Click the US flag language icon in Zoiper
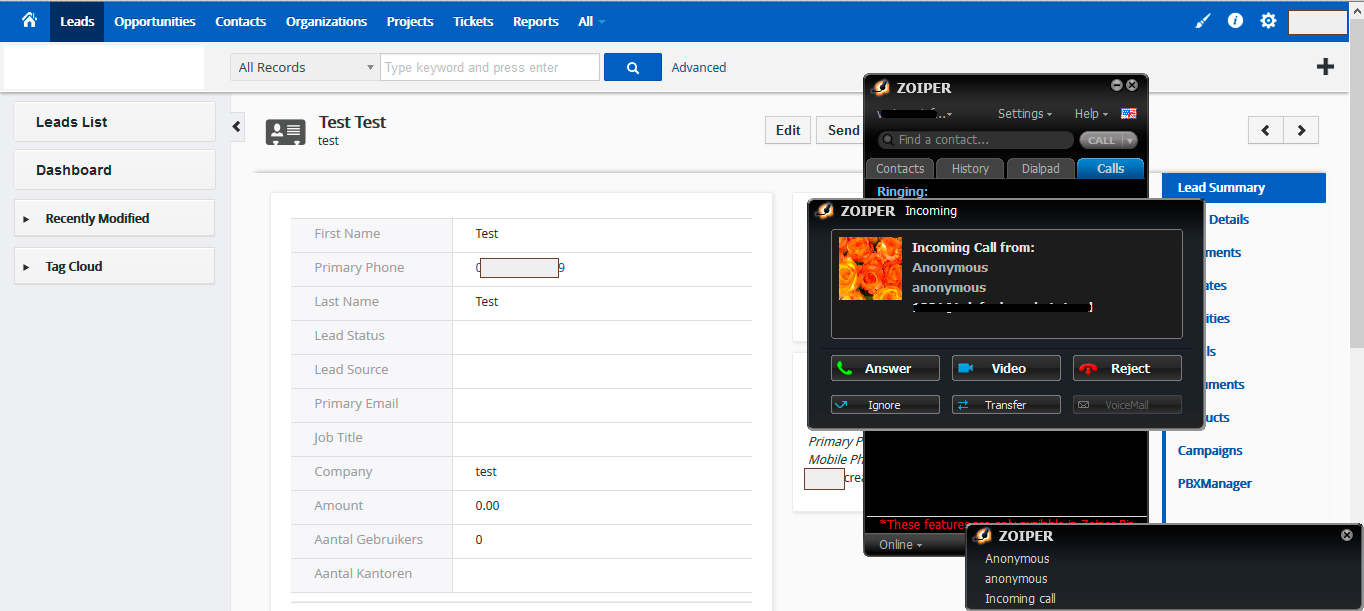Viewport: 1364px width, 611px height. 1128,113
